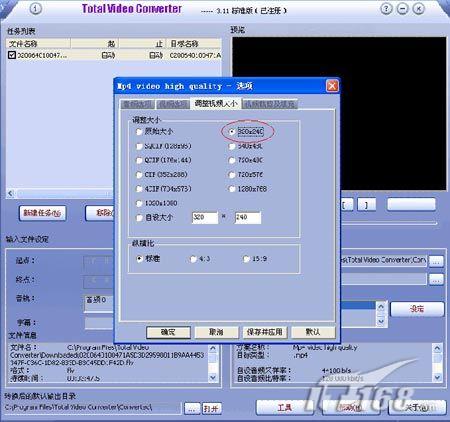The width and height of the screenshot is (450, 422).
Task: Click the info icon in title bar
Action: point(36,9)
